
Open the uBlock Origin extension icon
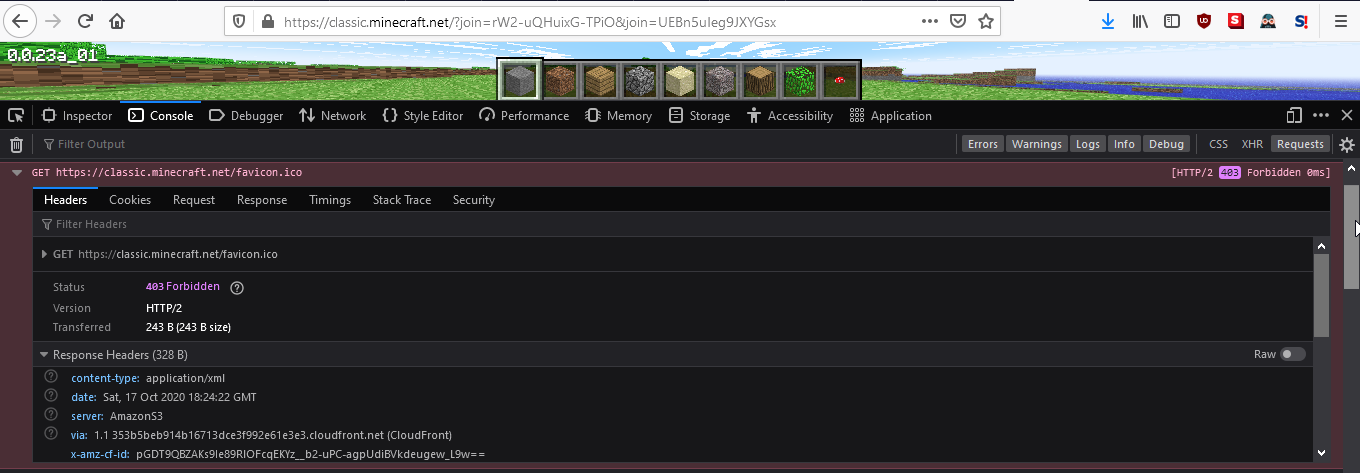(1204, 21)
